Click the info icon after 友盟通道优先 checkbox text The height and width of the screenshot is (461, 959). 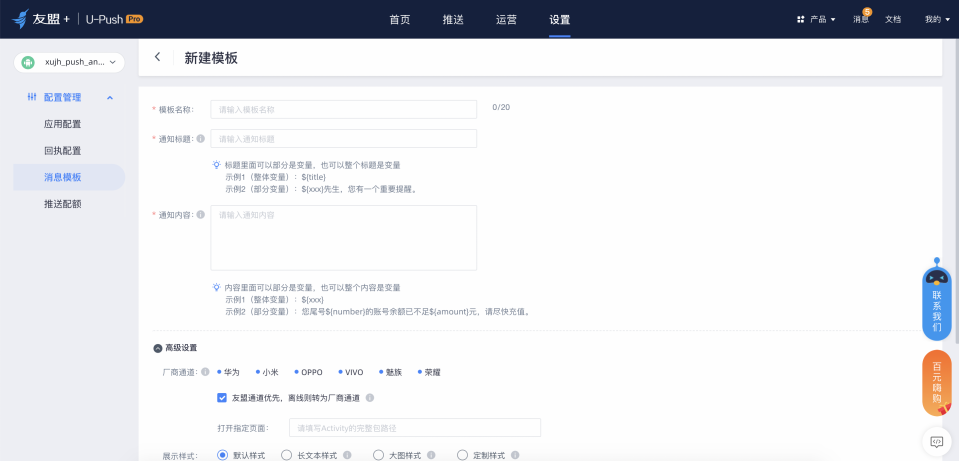pyautogui.click(x=369, y=397)
